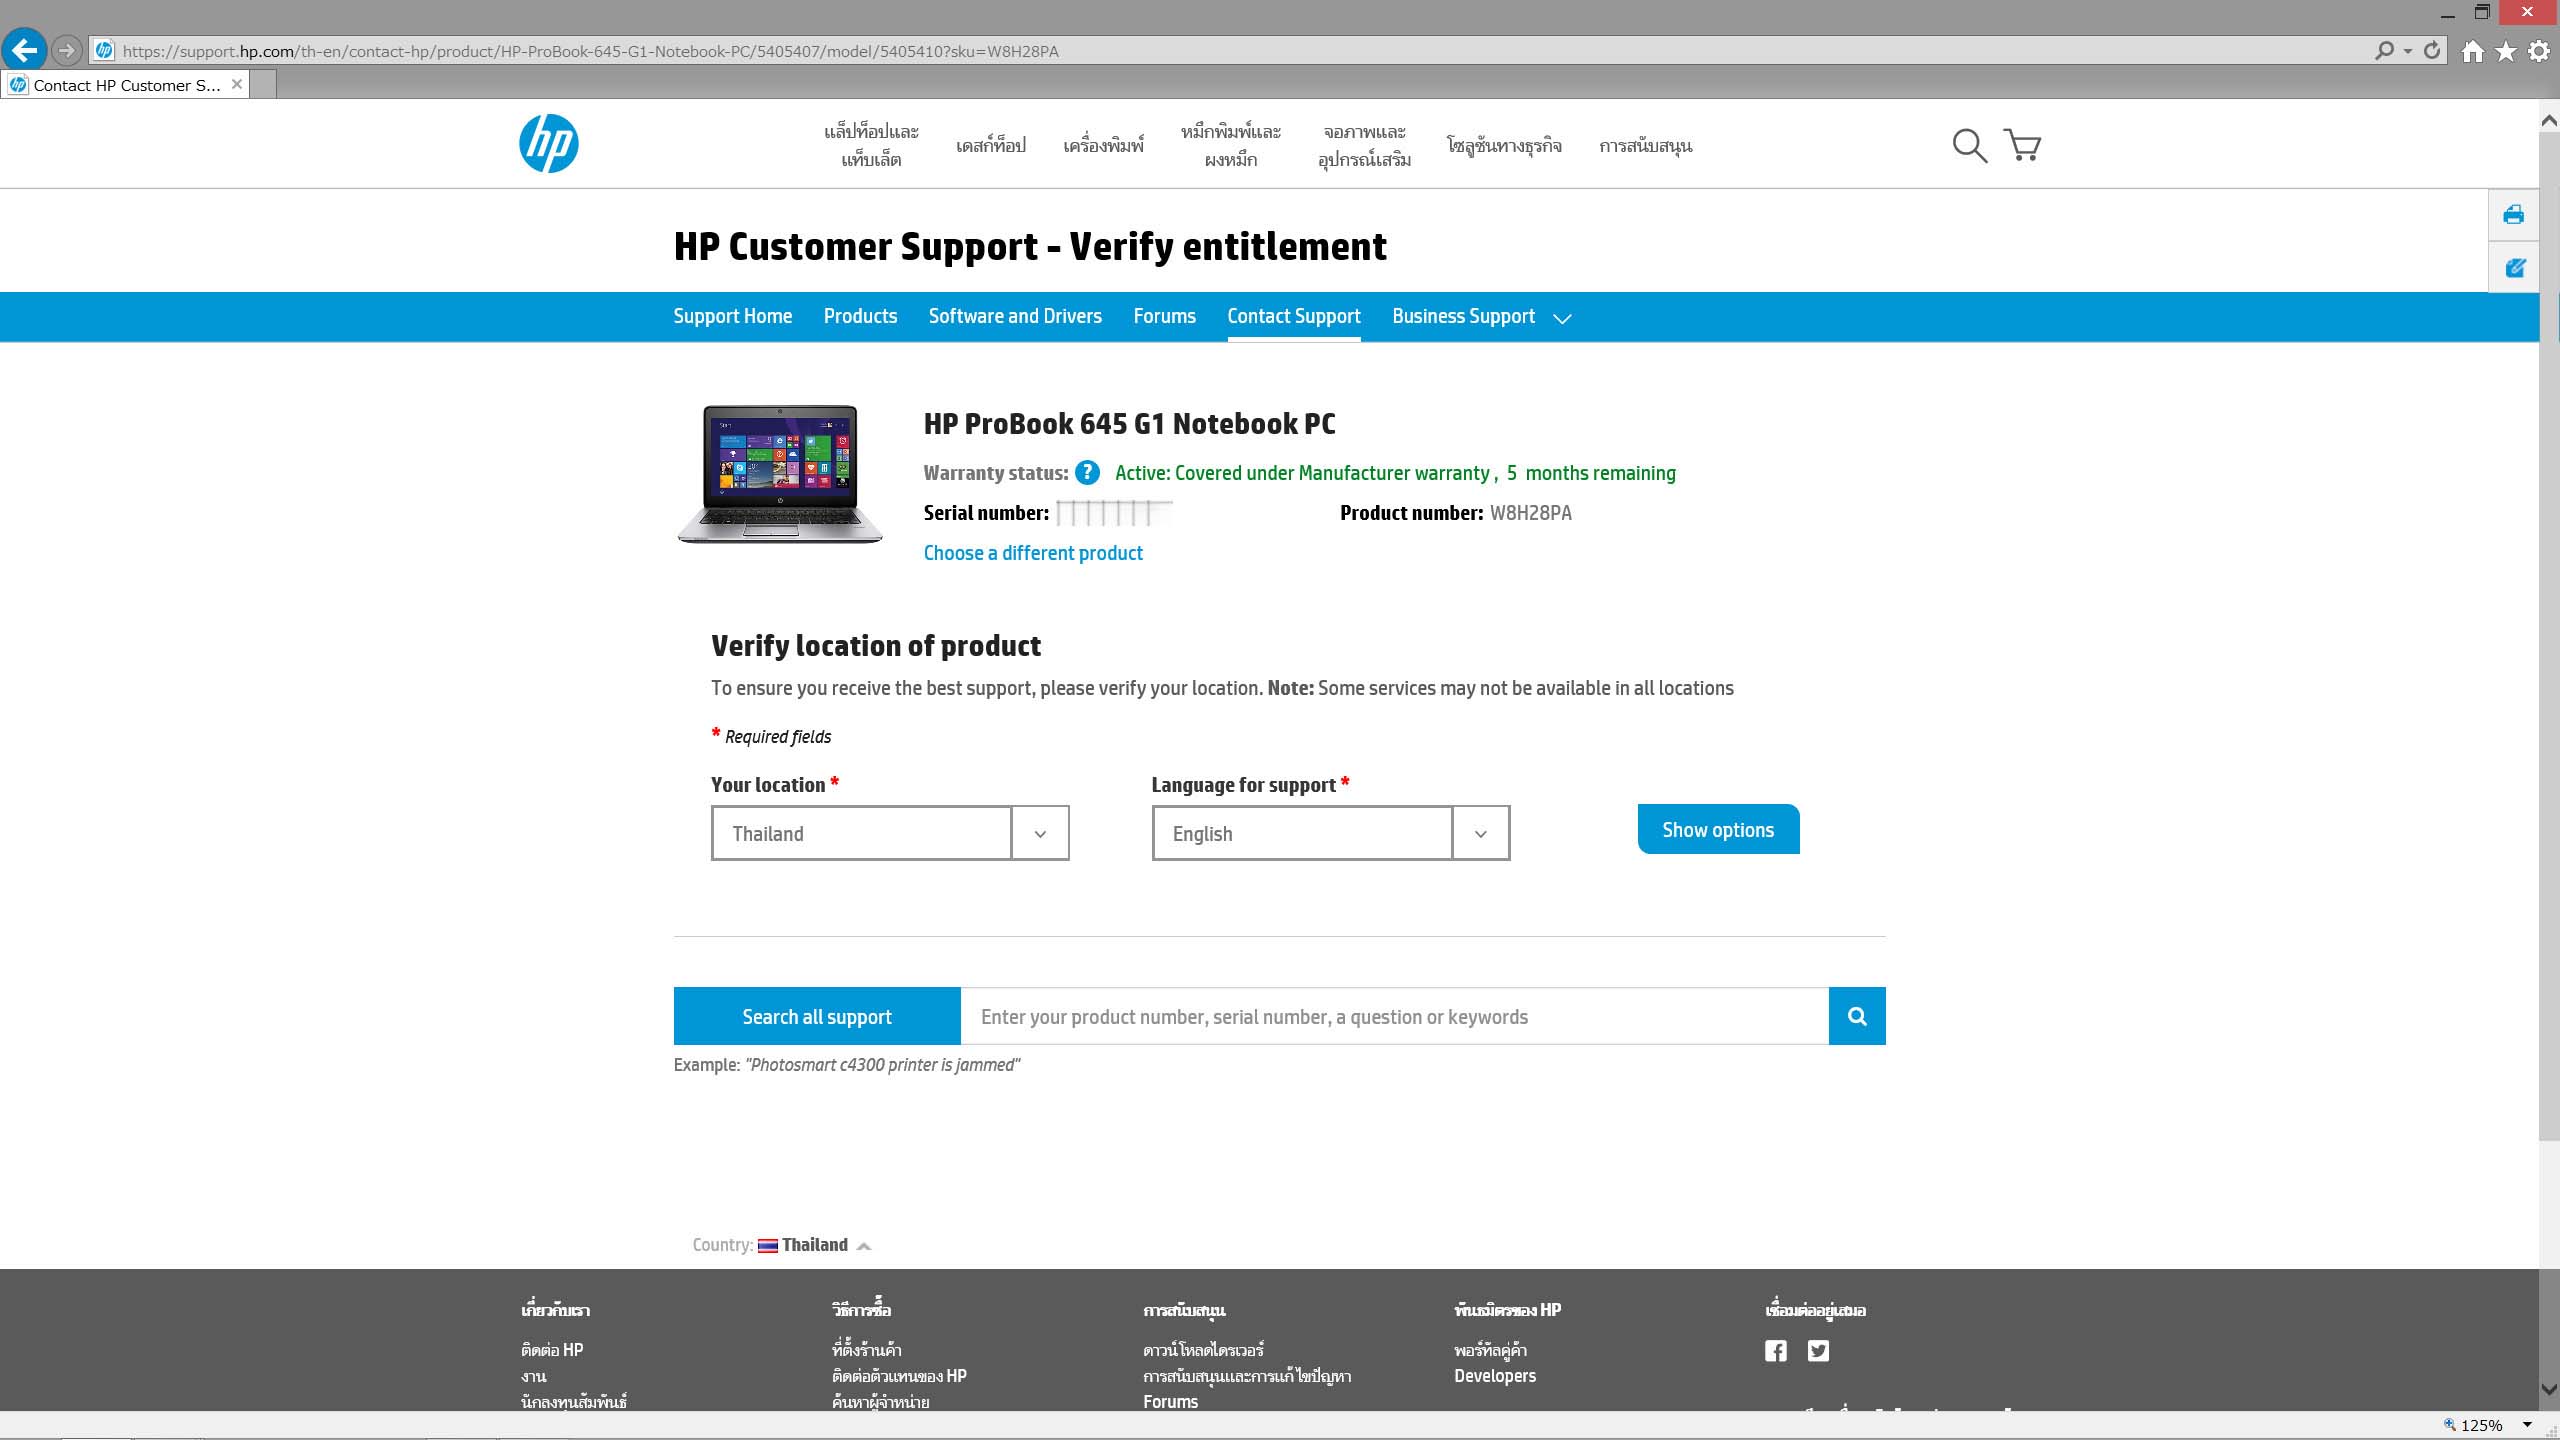Click the ที่ตั้งร้านค้า footer link

point(866,1350)
